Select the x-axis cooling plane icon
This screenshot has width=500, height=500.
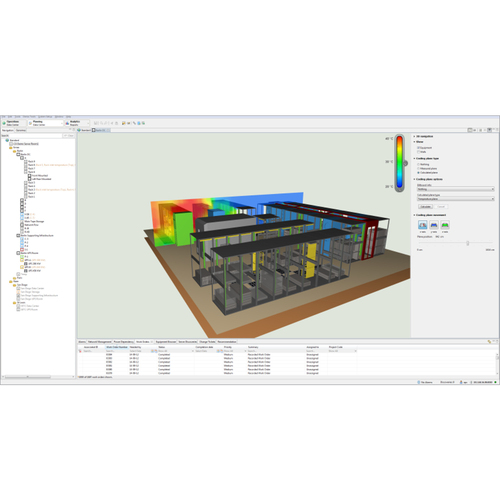point(422,225)
